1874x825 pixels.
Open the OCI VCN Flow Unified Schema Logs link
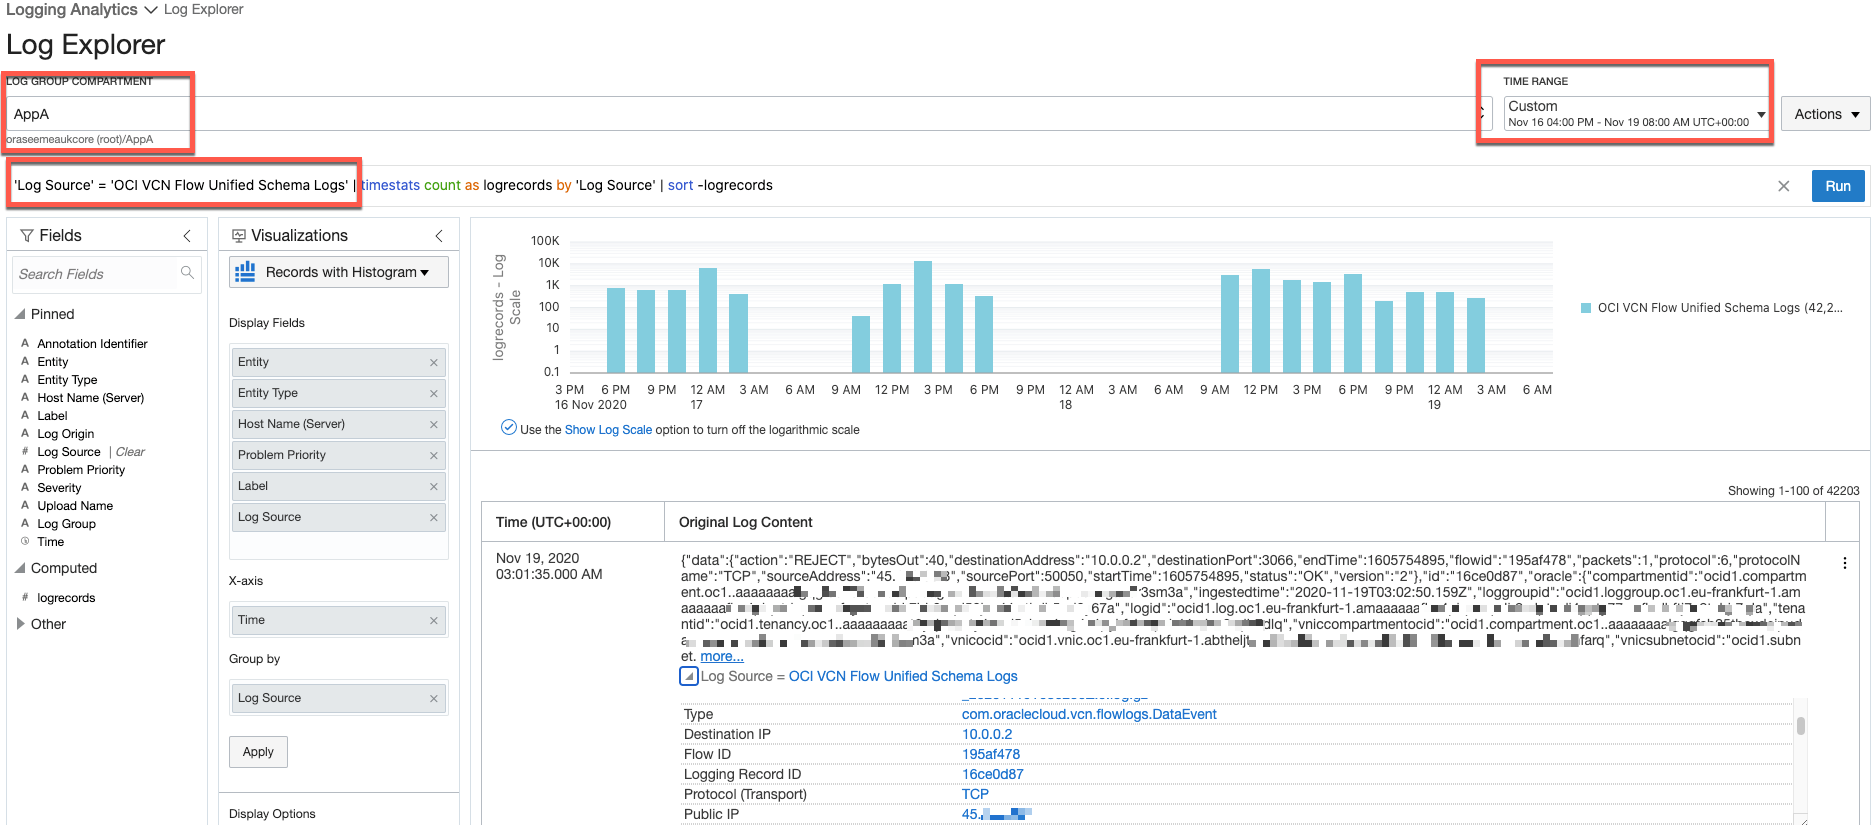point(903,677)
